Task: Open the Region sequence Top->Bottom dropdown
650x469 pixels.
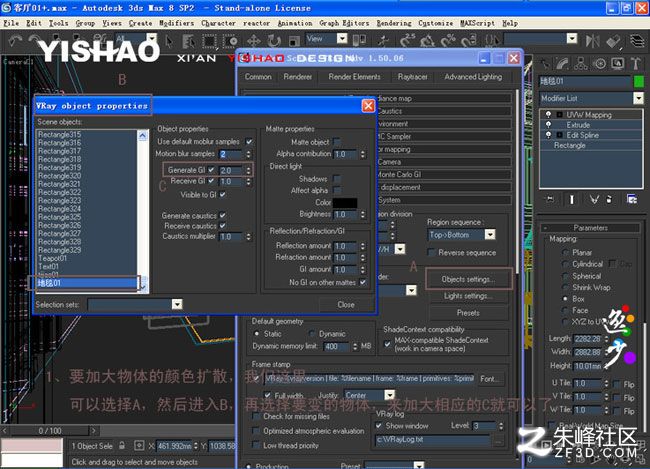Action: pos(490,234)
